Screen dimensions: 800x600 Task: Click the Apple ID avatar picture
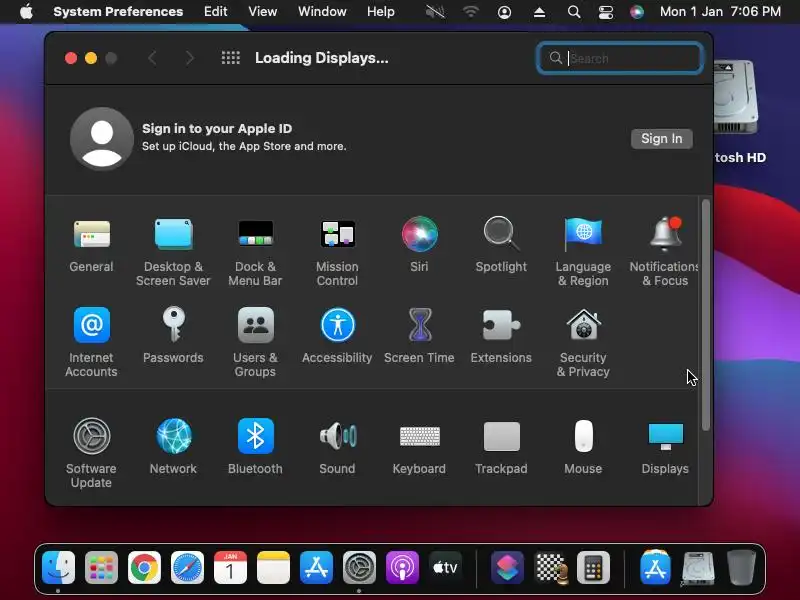click(x=102, y=138)
